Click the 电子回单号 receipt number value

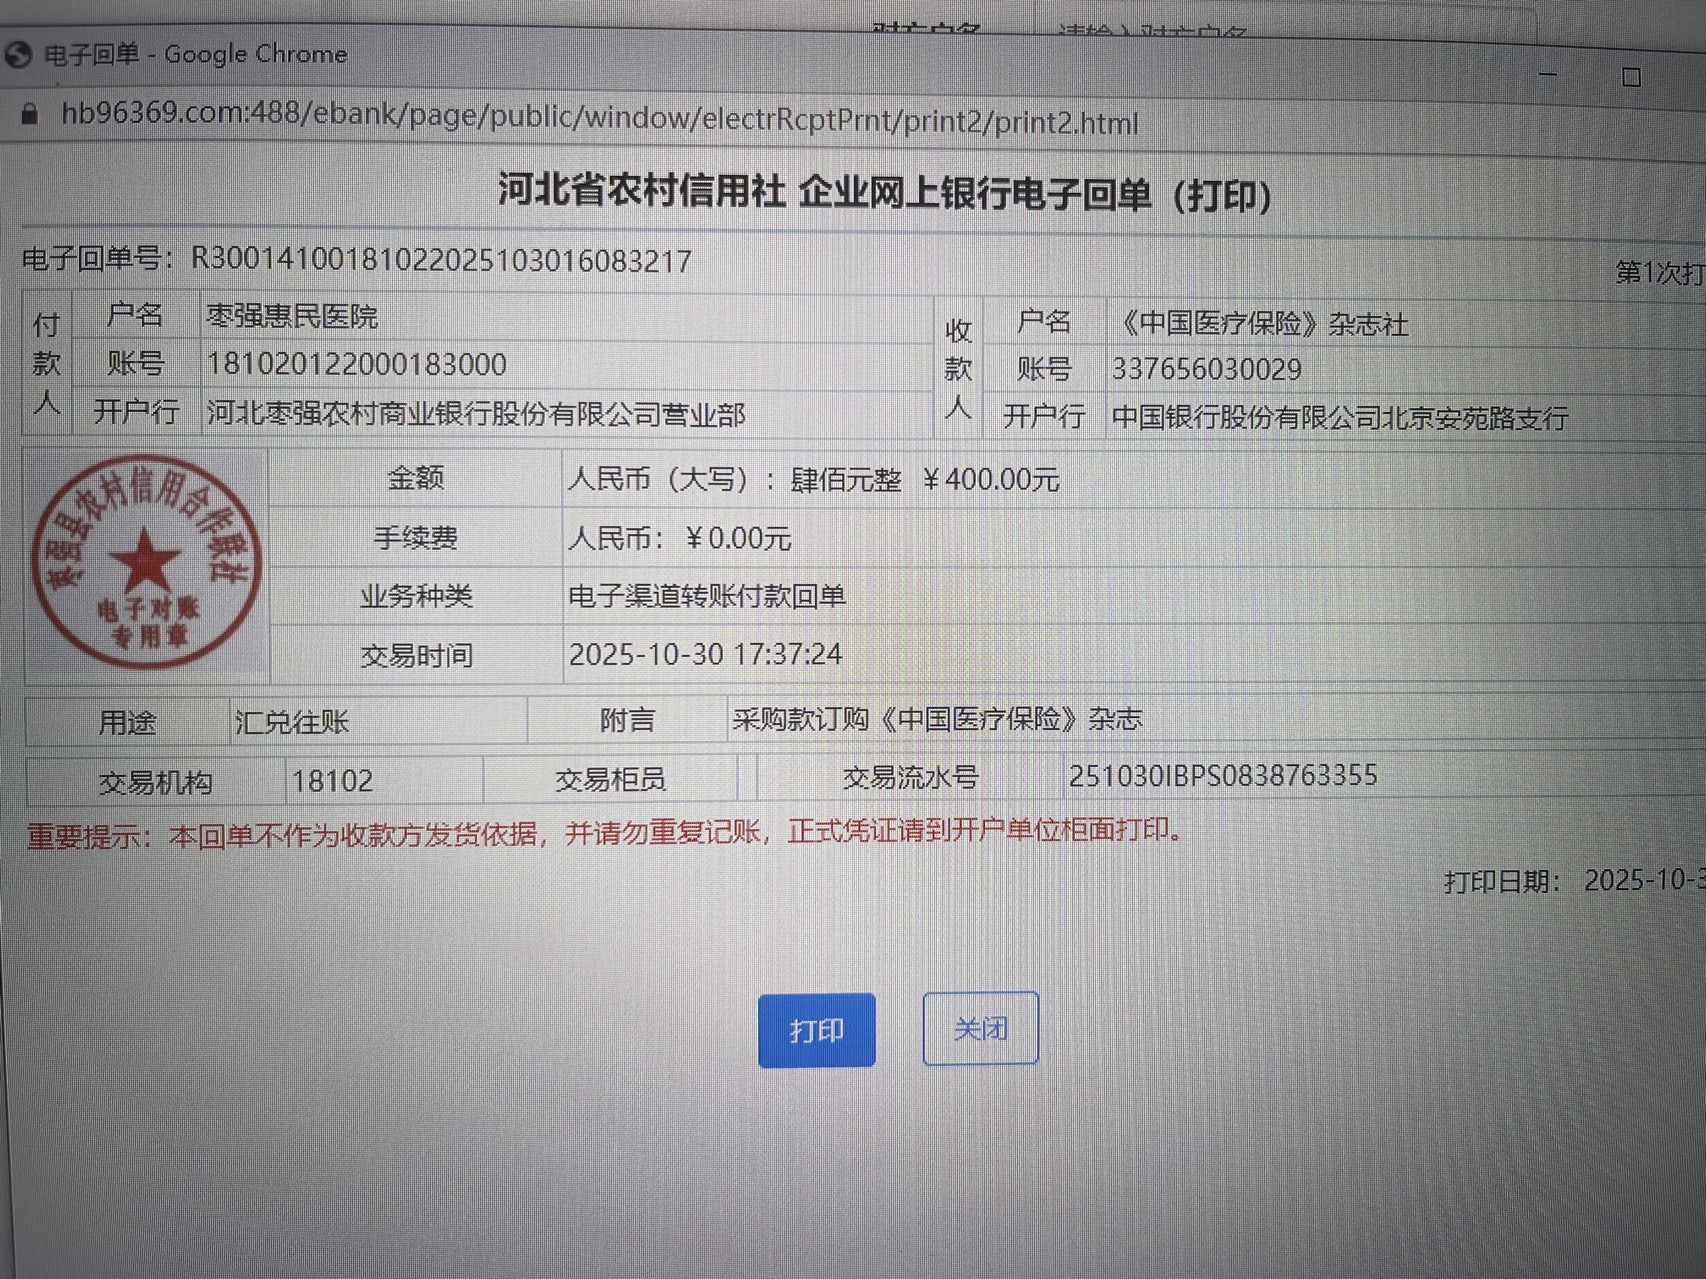[441, 261]
